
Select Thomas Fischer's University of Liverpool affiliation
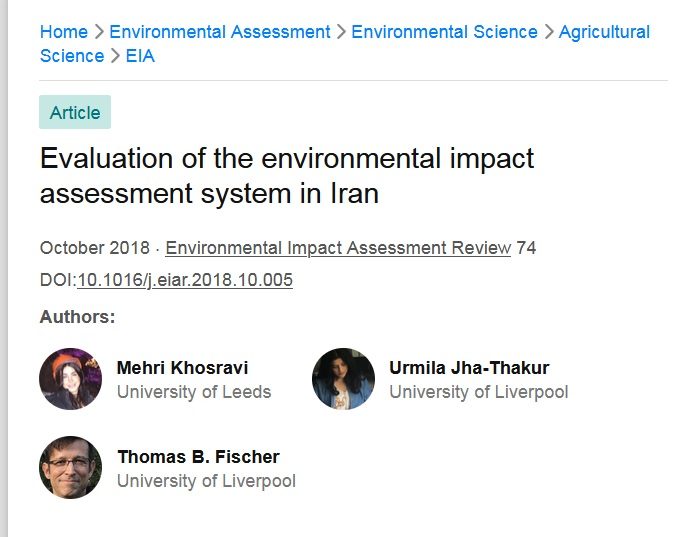click(x=206, y=481)
